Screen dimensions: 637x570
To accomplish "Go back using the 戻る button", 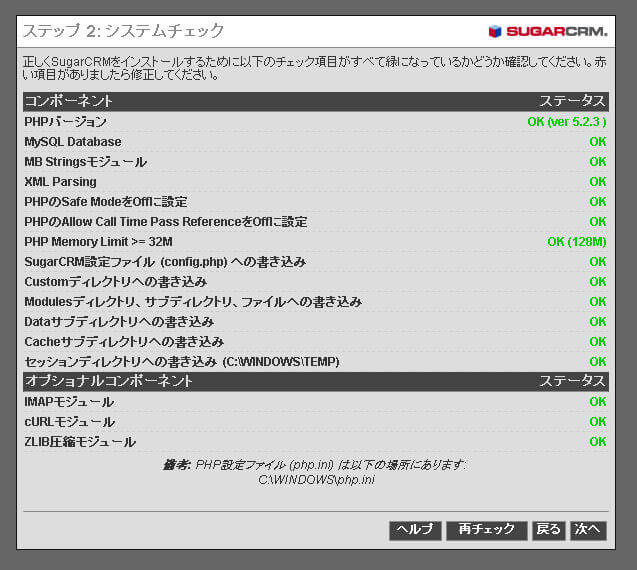I will pos(548,530).
